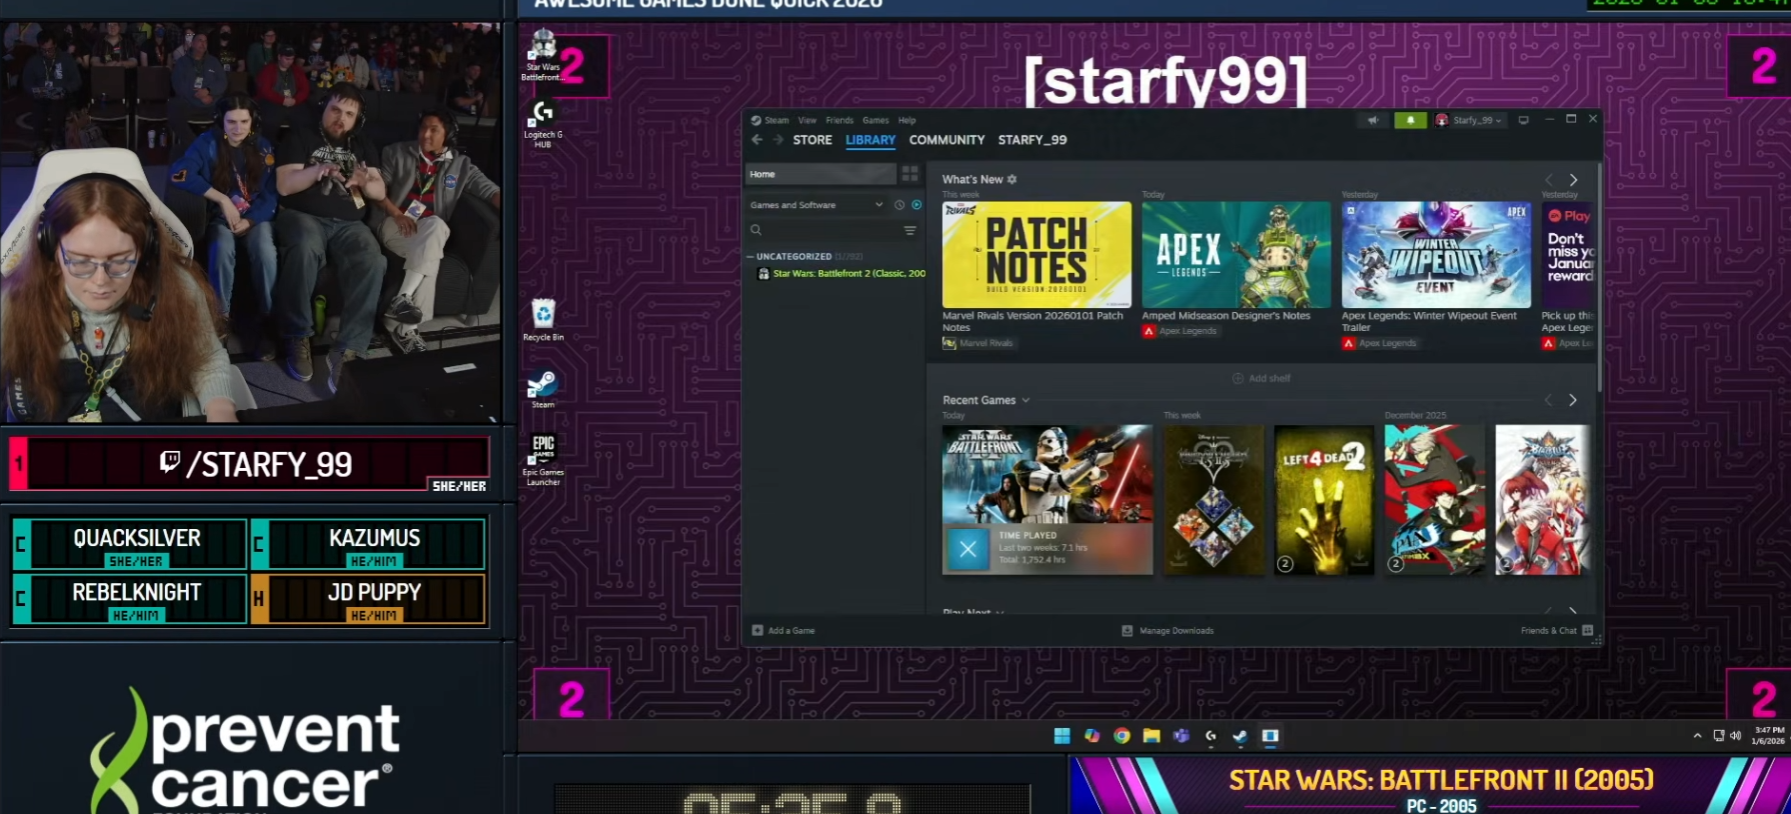Open the Help menu
The height and width of the screenshot is (814, 1791).
907,120
